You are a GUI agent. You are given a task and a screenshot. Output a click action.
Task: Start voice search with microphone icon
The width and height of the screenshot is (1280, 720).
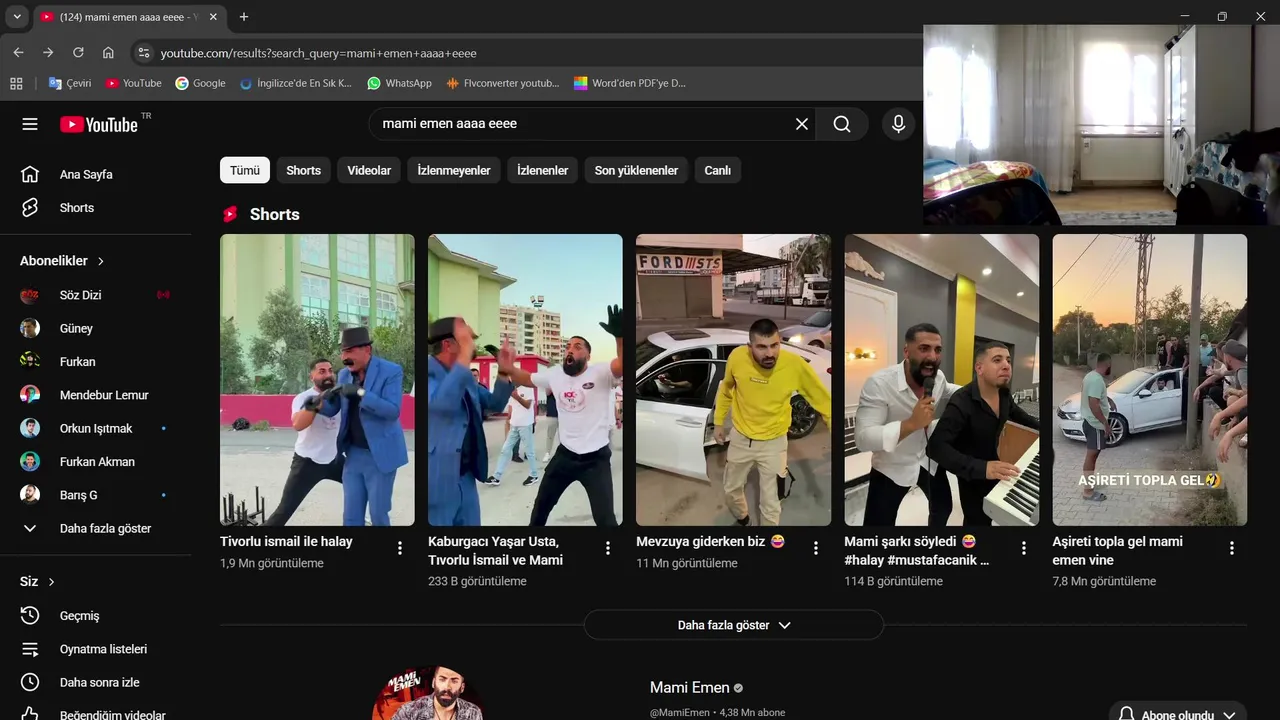898,124
